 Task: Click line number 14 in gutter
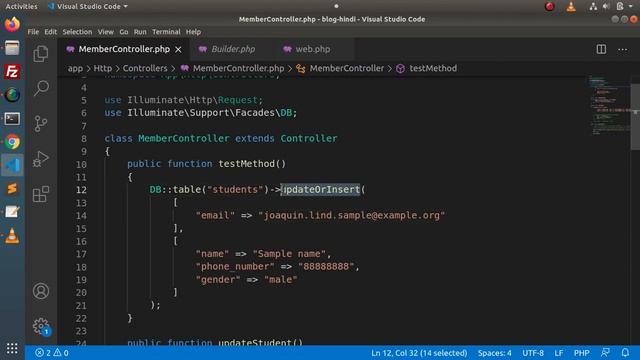81,216
